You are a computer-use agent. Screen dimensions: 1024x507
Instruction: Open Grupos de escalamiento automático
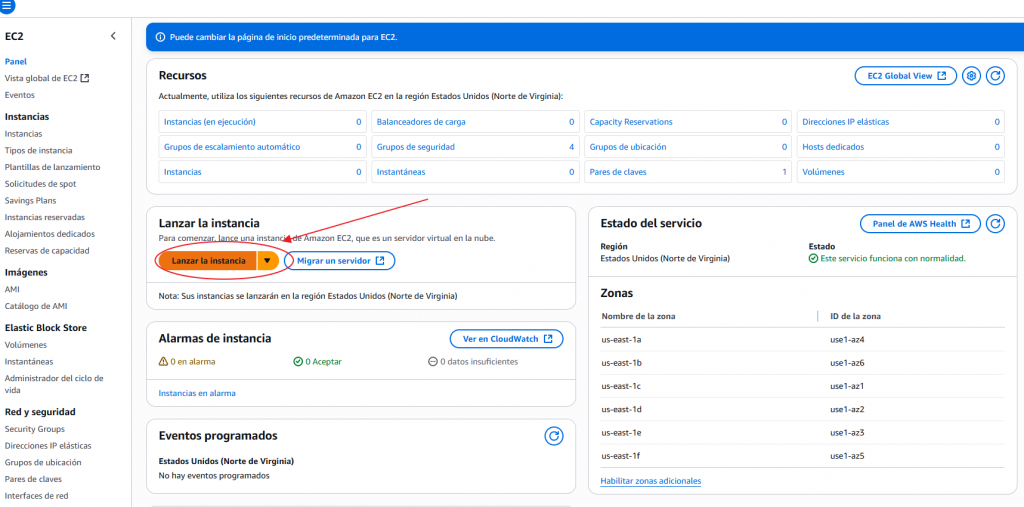[x=263, y=147]
